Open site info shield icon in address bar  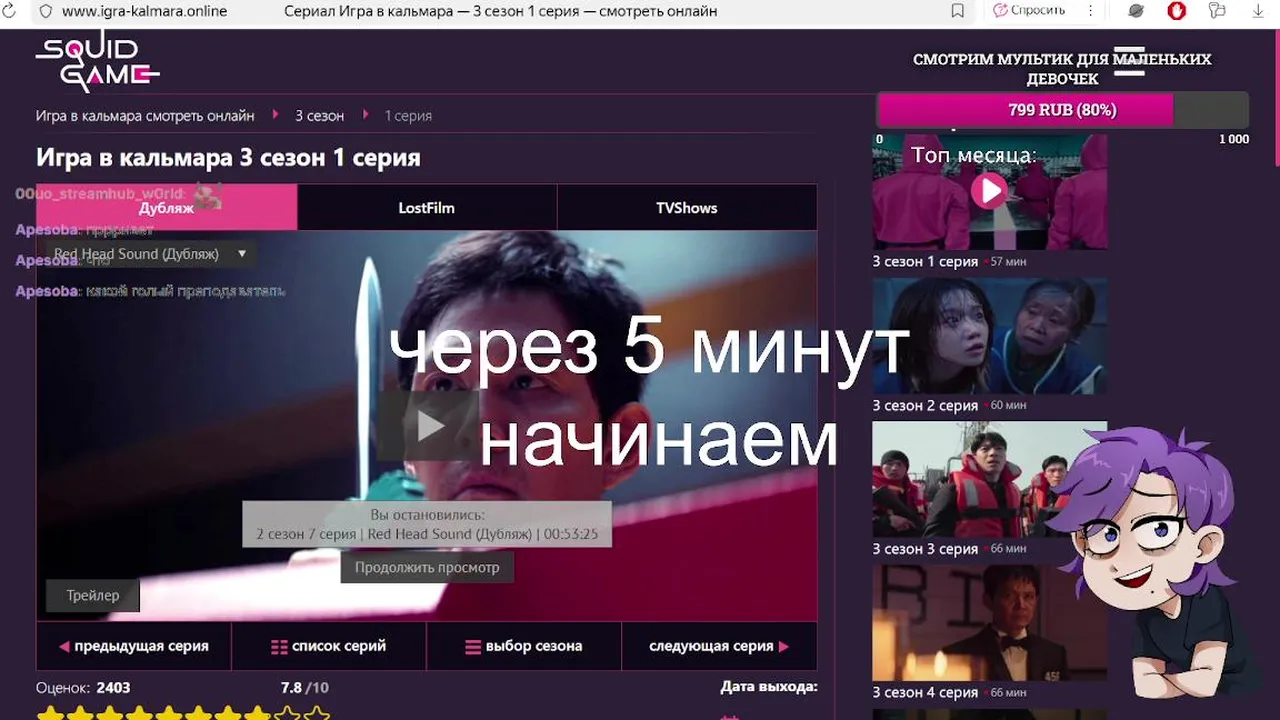coord(45,11)
